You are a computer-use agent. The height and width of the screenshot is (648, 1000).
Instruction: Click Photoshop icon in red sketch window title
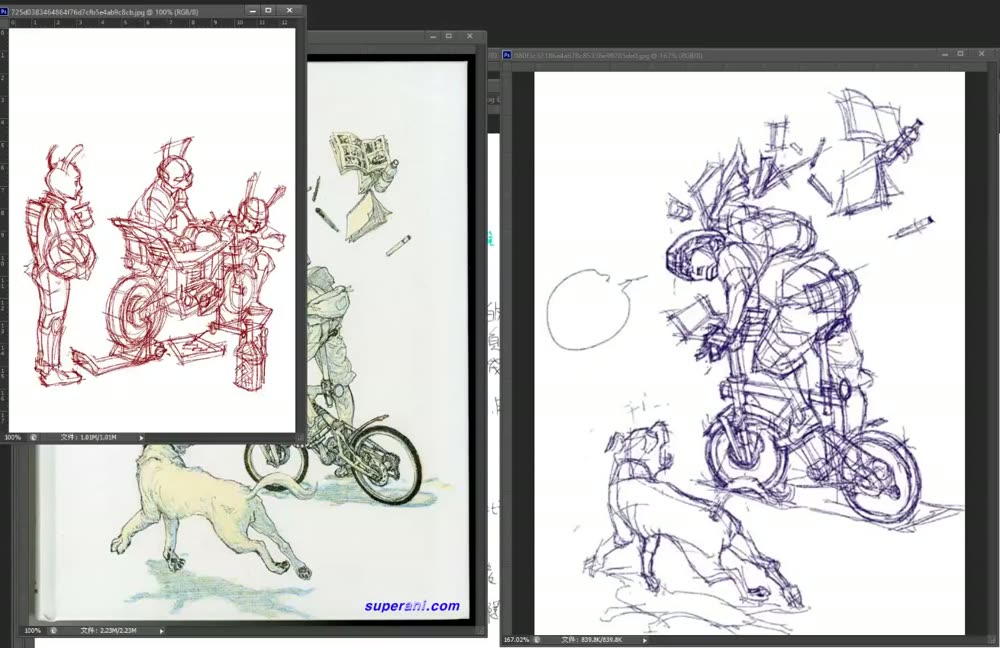[x=4, y=11]
